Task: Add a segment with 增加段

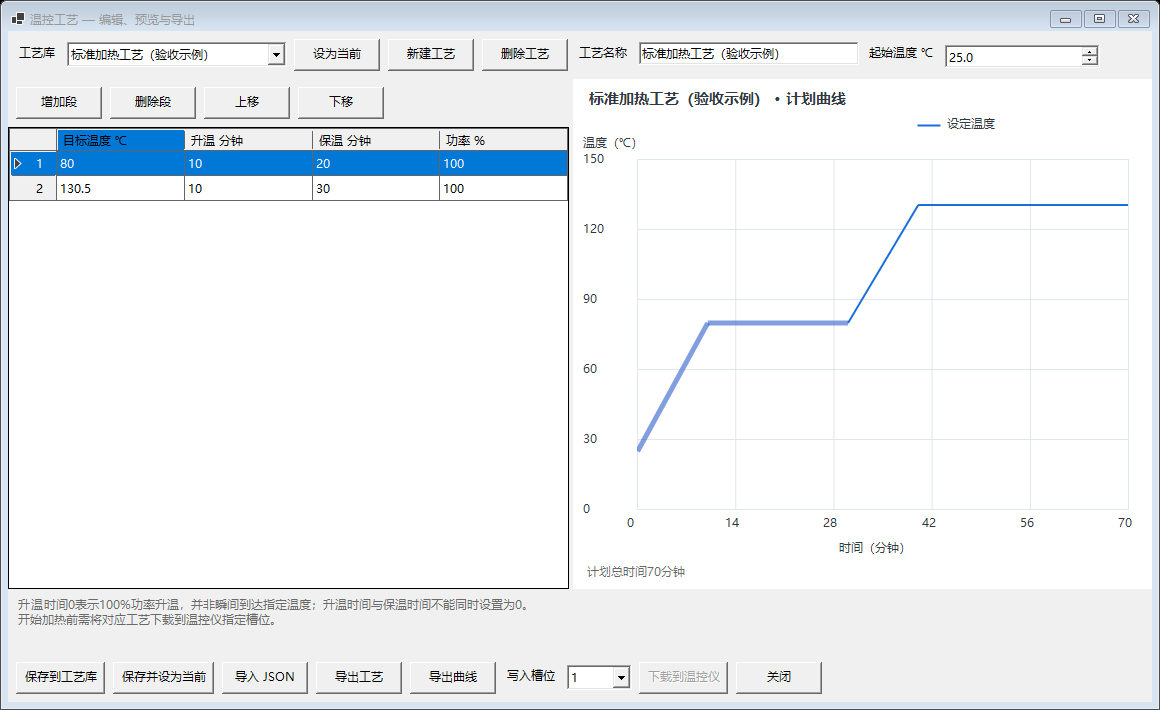Action: 59,102
